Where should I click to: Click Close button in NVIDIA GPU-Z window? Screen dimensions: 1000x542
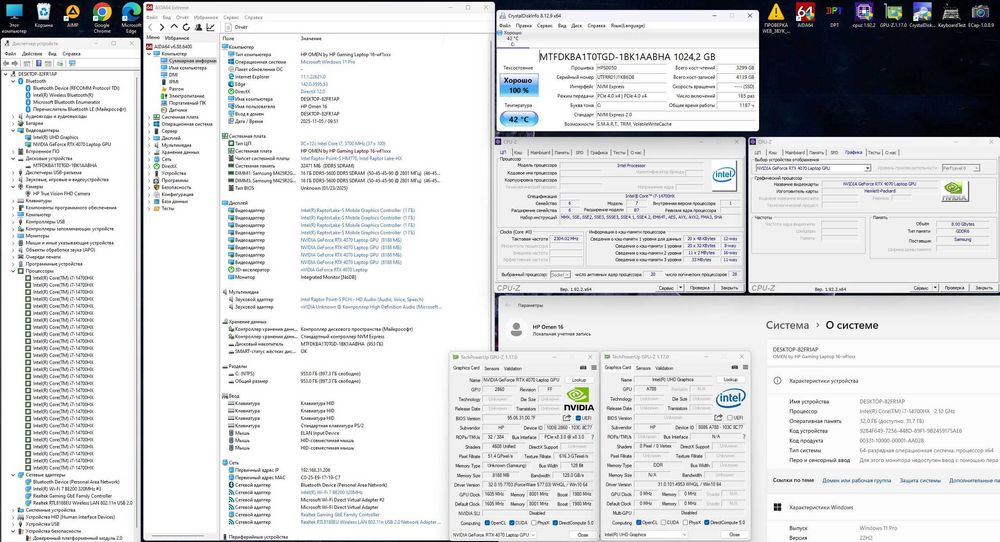(x=583, y=535)
